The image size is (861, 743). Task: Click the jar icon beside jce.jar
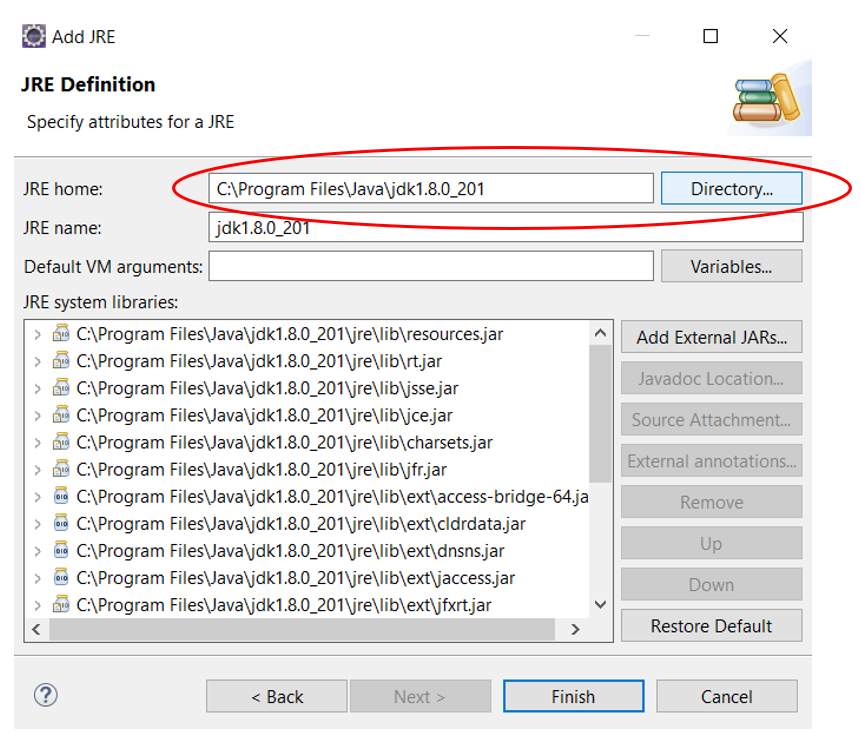coord(61,415)
